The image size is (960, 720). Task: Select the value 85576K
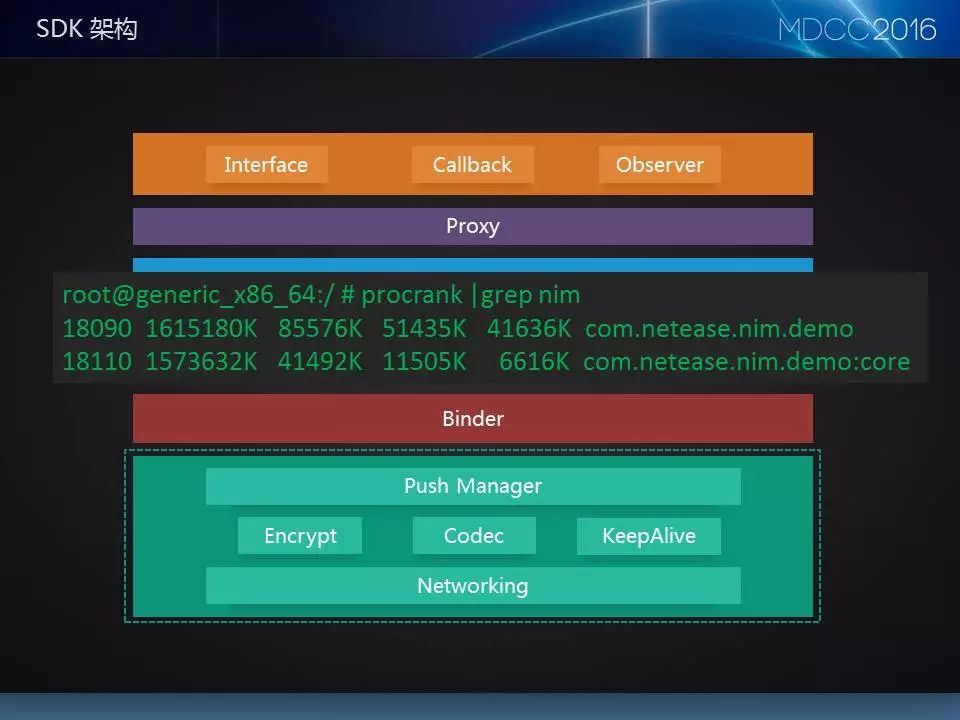(320, 329)
